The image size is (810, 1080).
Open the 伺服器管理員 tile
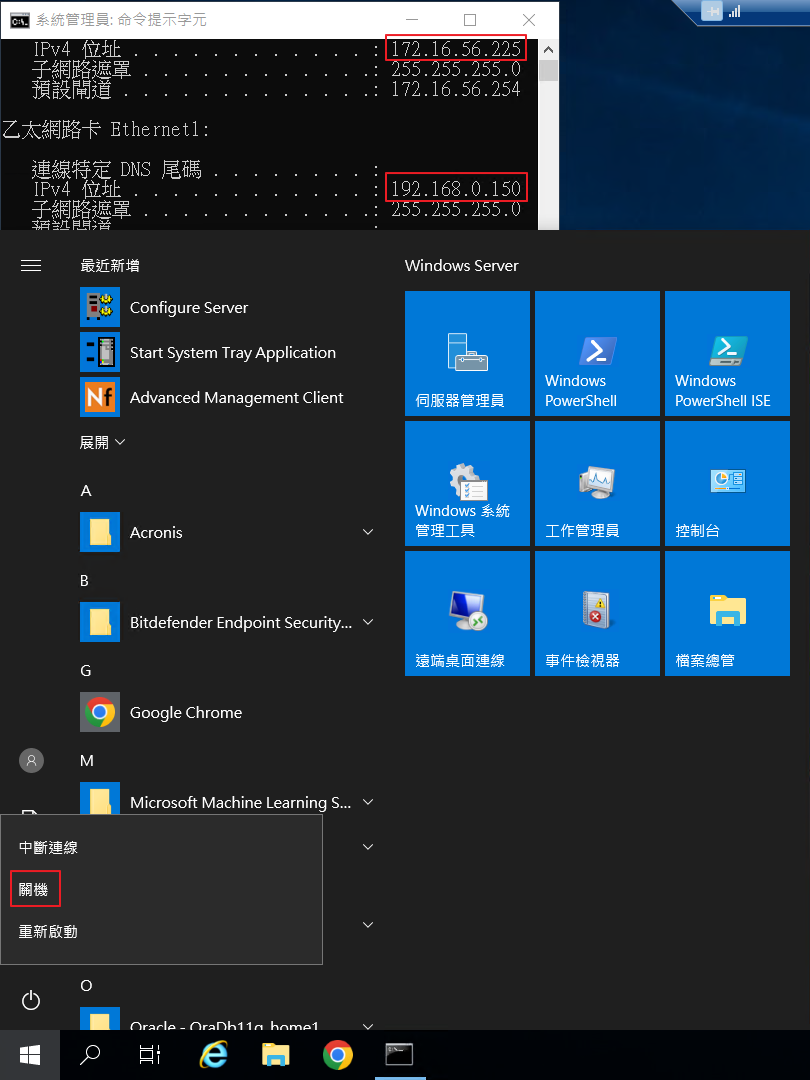click(467, 353)
